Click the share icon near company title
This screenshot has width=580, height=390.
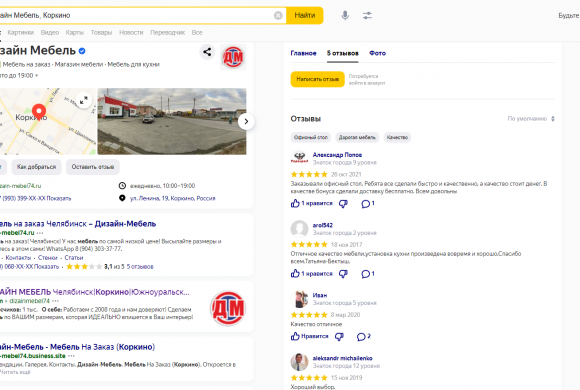207,52
